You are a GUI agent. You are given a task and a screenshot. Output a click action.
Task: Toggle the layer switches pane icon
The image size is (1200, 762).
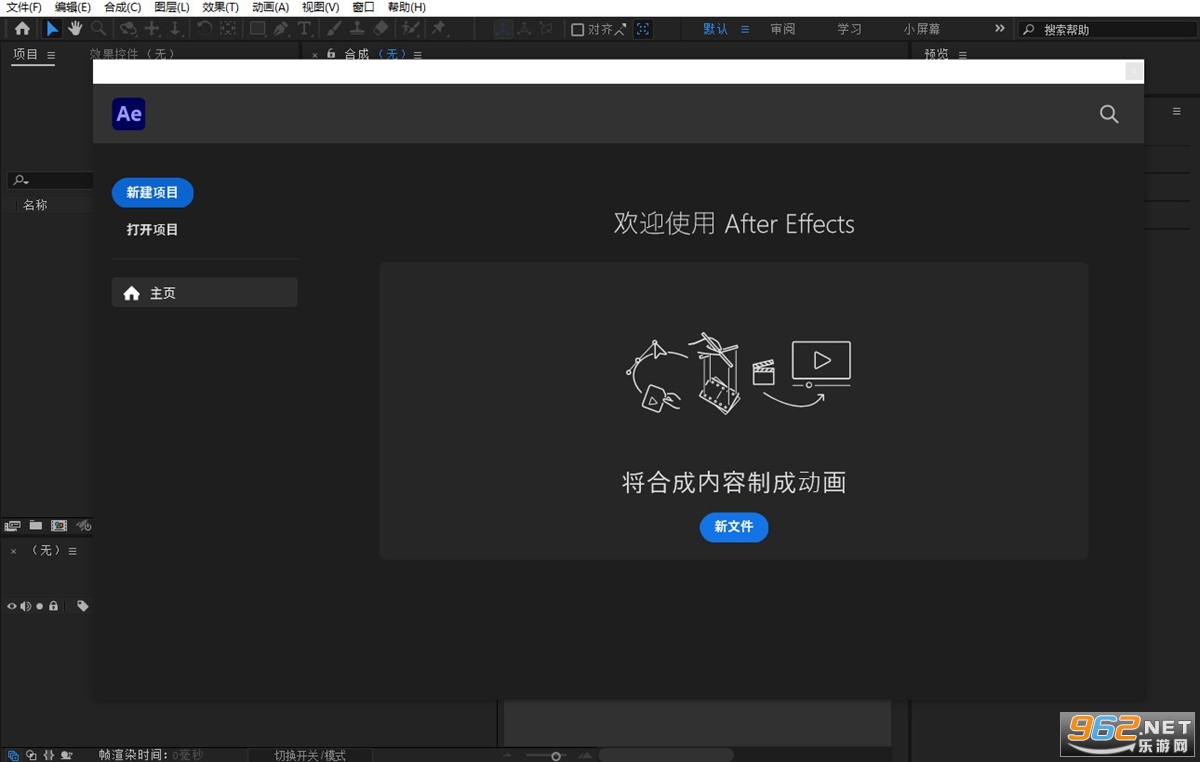coord(13,755)
